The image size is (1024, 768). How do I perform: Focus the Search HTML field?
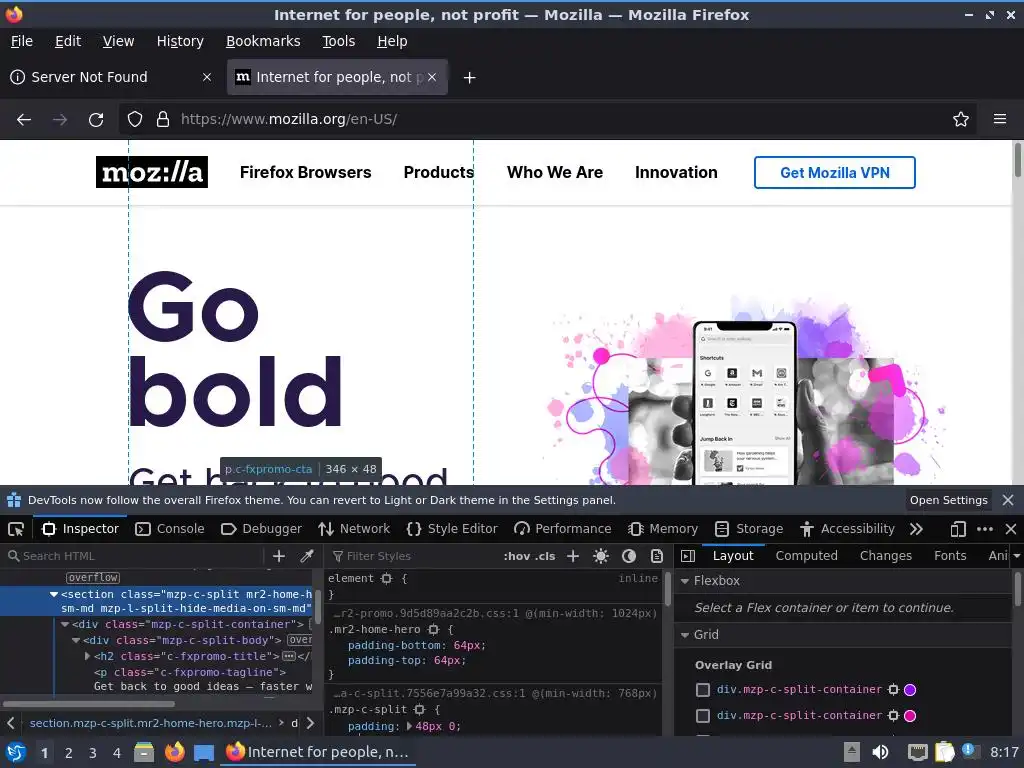point(134,556)
